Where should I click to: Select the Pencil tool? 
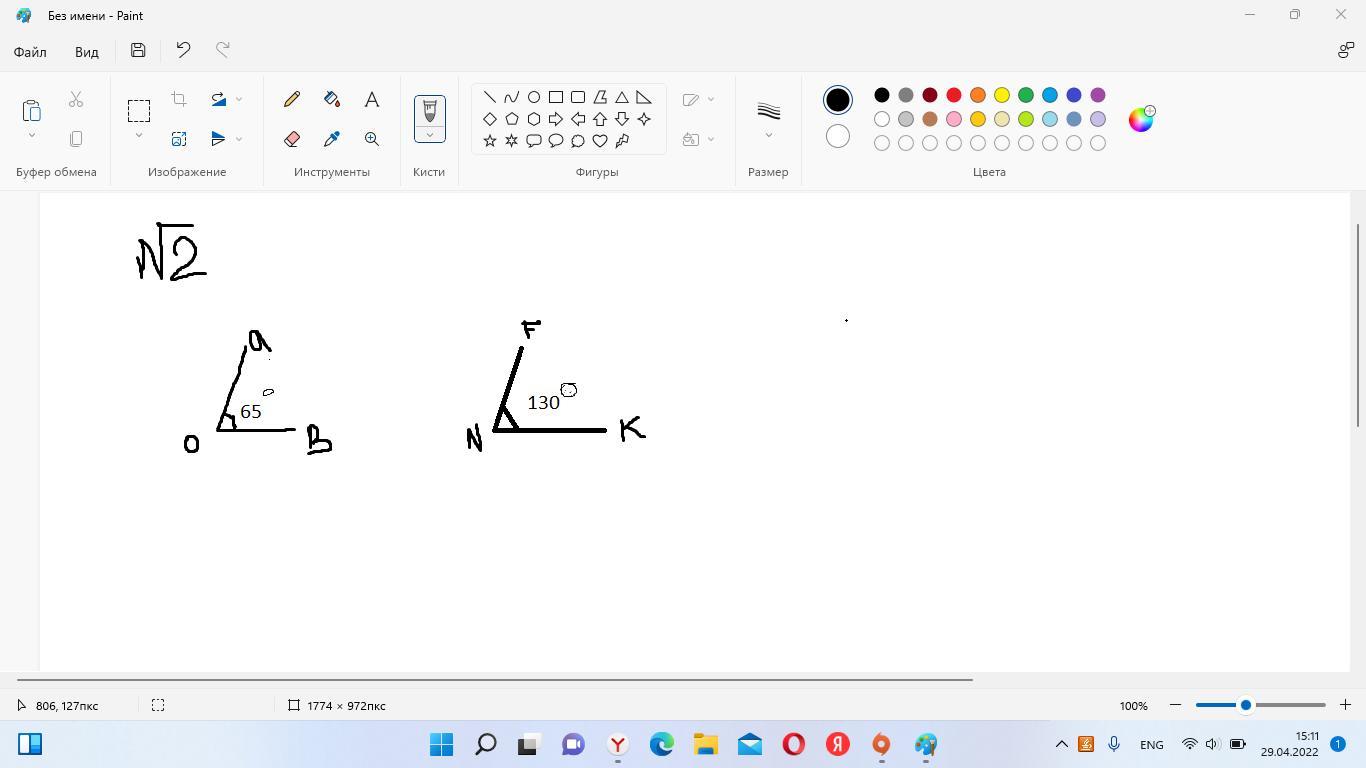pos(292,99)
